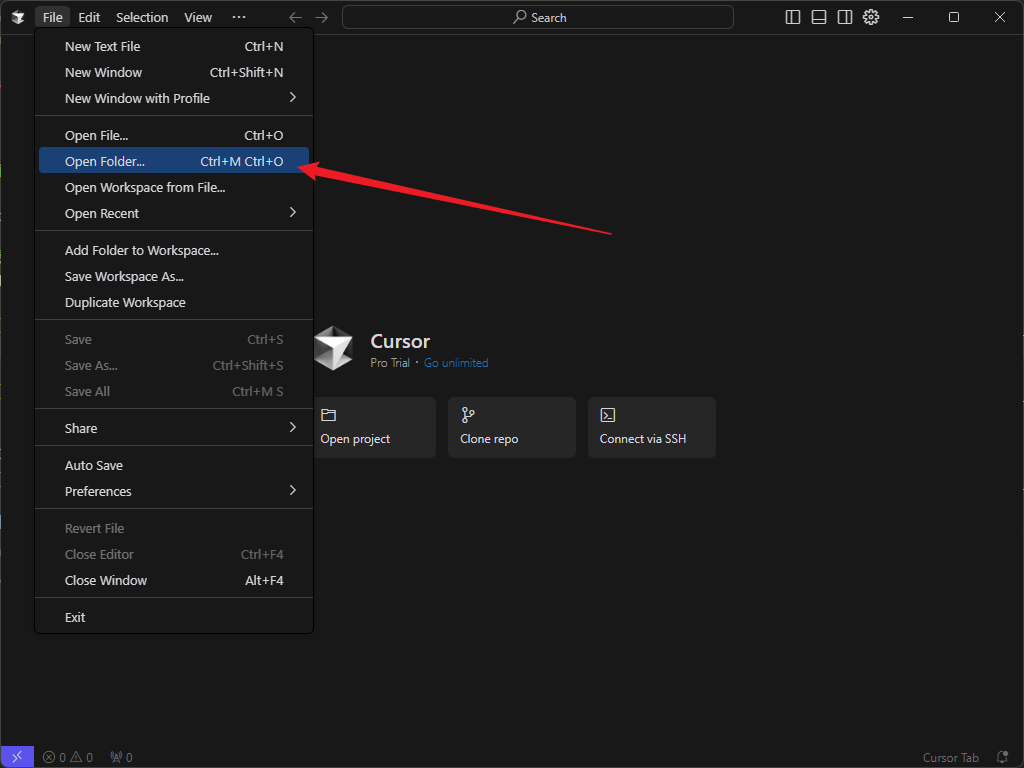This screenshot has width=1024, height=768.
Task: Select Save Workspace As...
Action: (174, 276)
